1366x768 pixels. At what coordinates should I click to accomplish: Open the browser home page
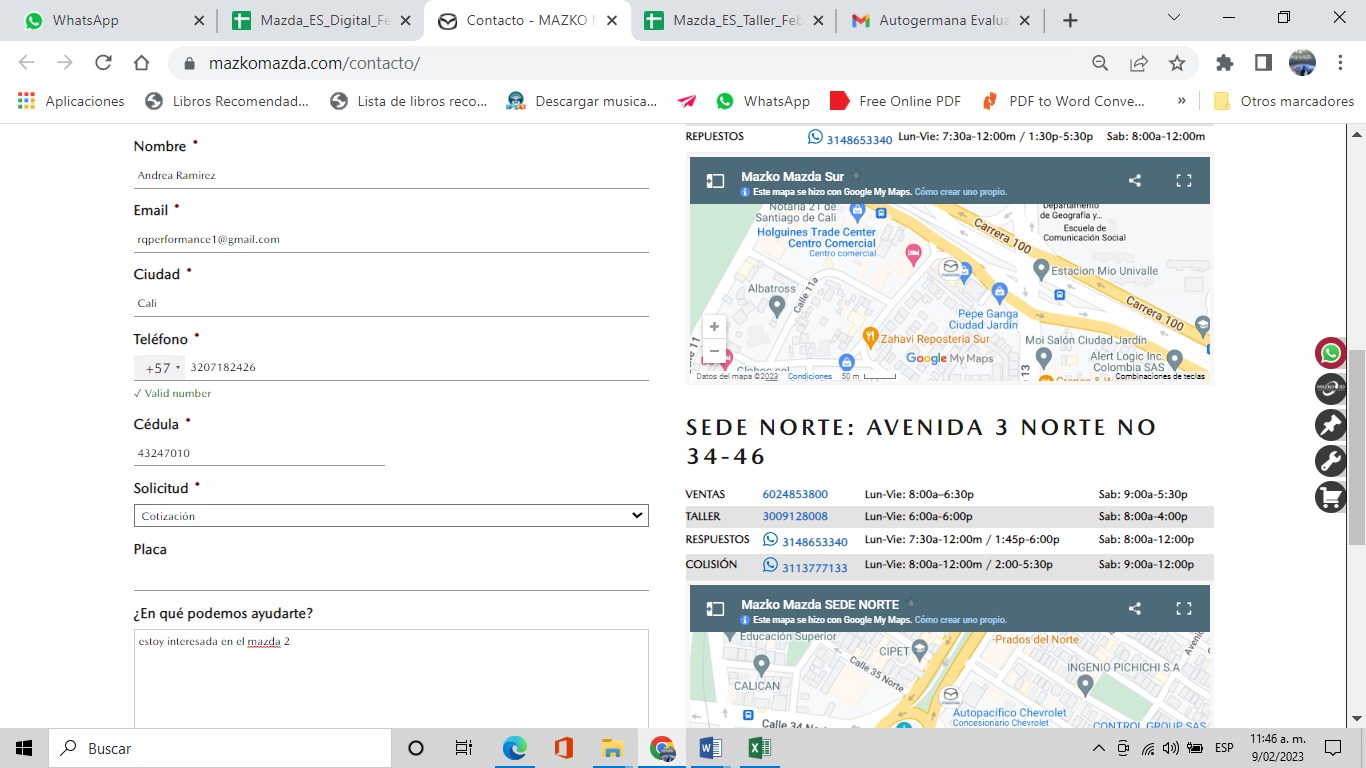(x=141, y=63)
